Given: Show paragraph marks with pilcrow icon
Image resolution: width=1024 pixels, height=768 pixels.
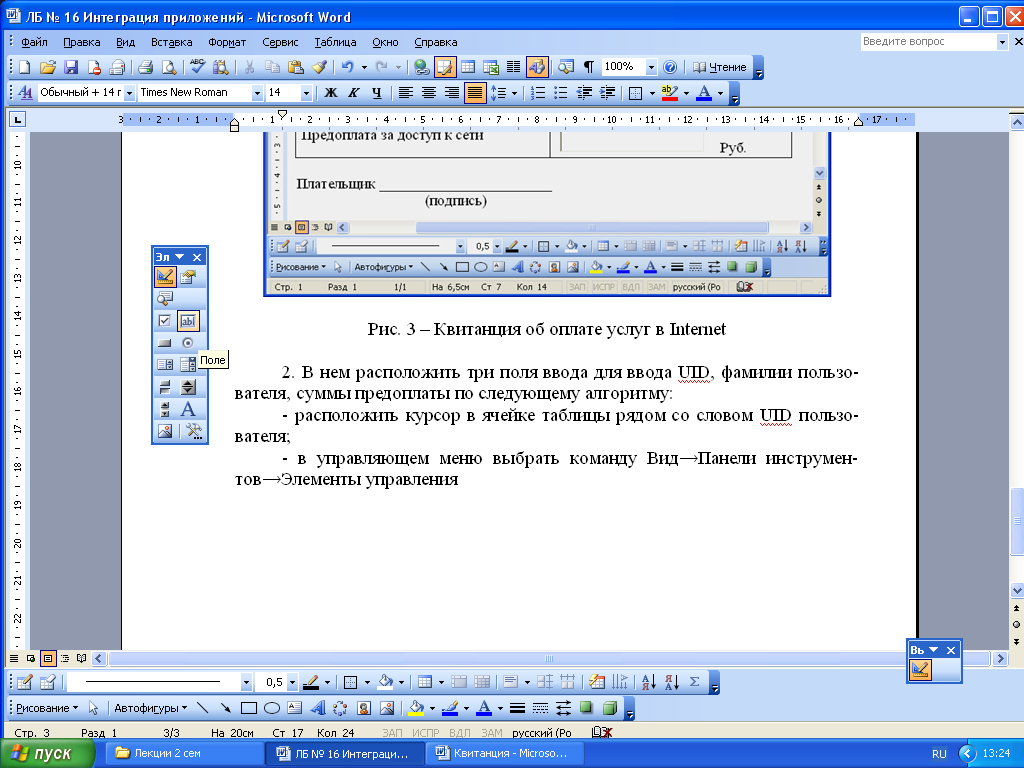Looking at the screenshot, I should [x=589, y=67].
